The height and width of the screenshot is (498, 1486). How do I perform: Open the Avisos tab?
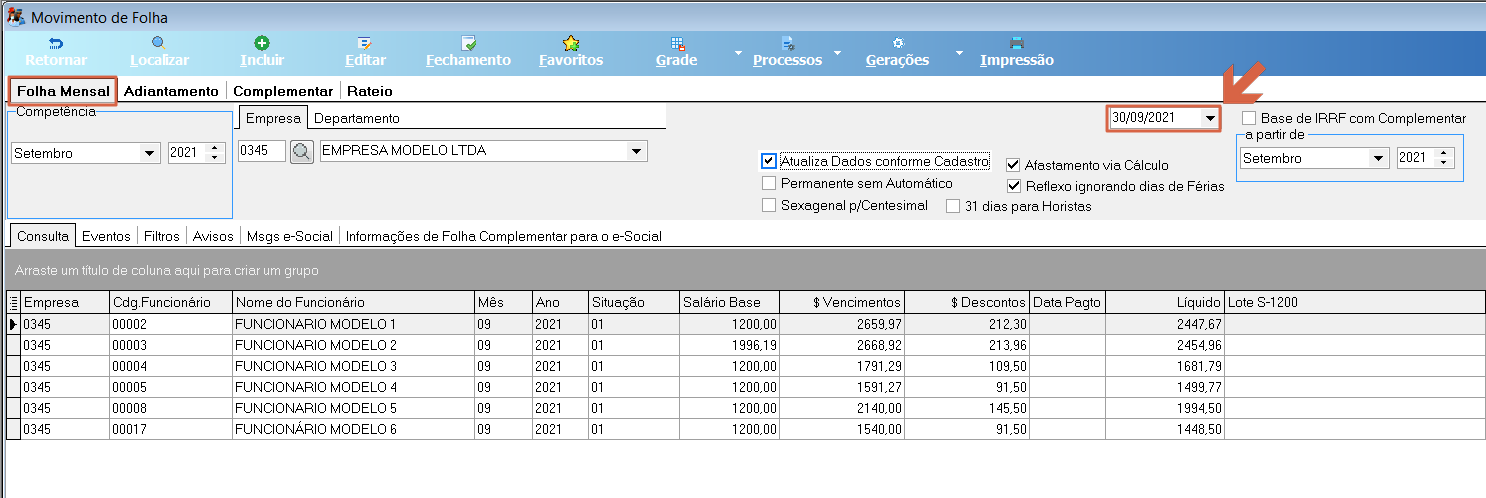[211, 236]
